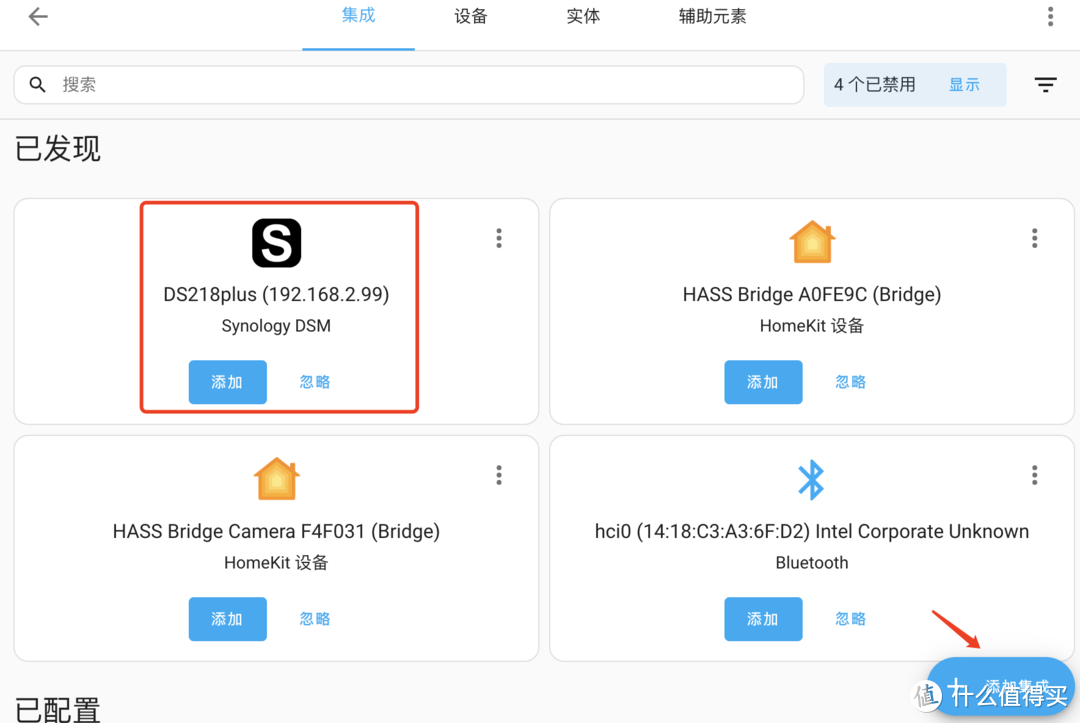Open options menu on the hci0 Bluetooth card
The width and height of the screenshot is (1080, 723).
(x=1034, y=475)
